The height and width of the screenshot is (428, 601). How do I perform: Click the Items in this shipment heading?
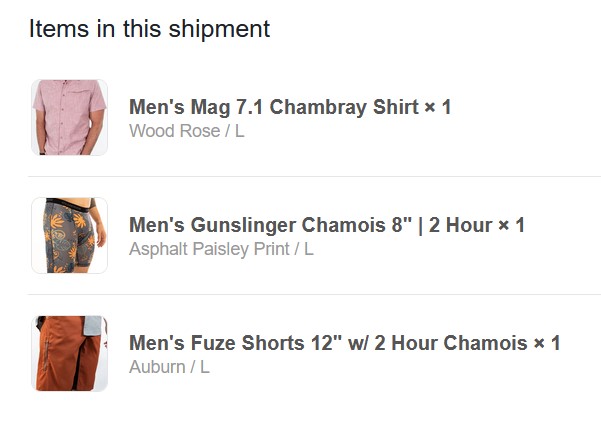click(x=149, y=28)
